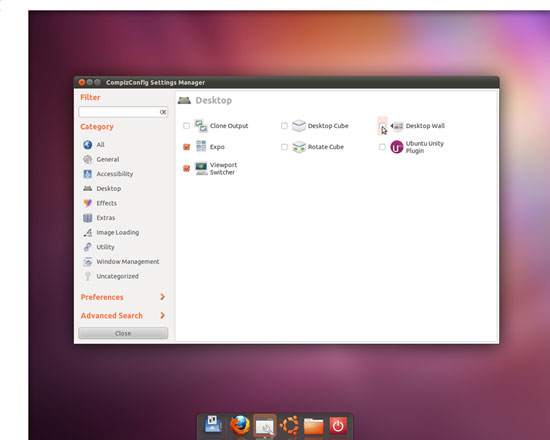This screenshot has height=440, width=550.
Task: Expand the Advanced Search section arrow
Action: tap(162, 315)
